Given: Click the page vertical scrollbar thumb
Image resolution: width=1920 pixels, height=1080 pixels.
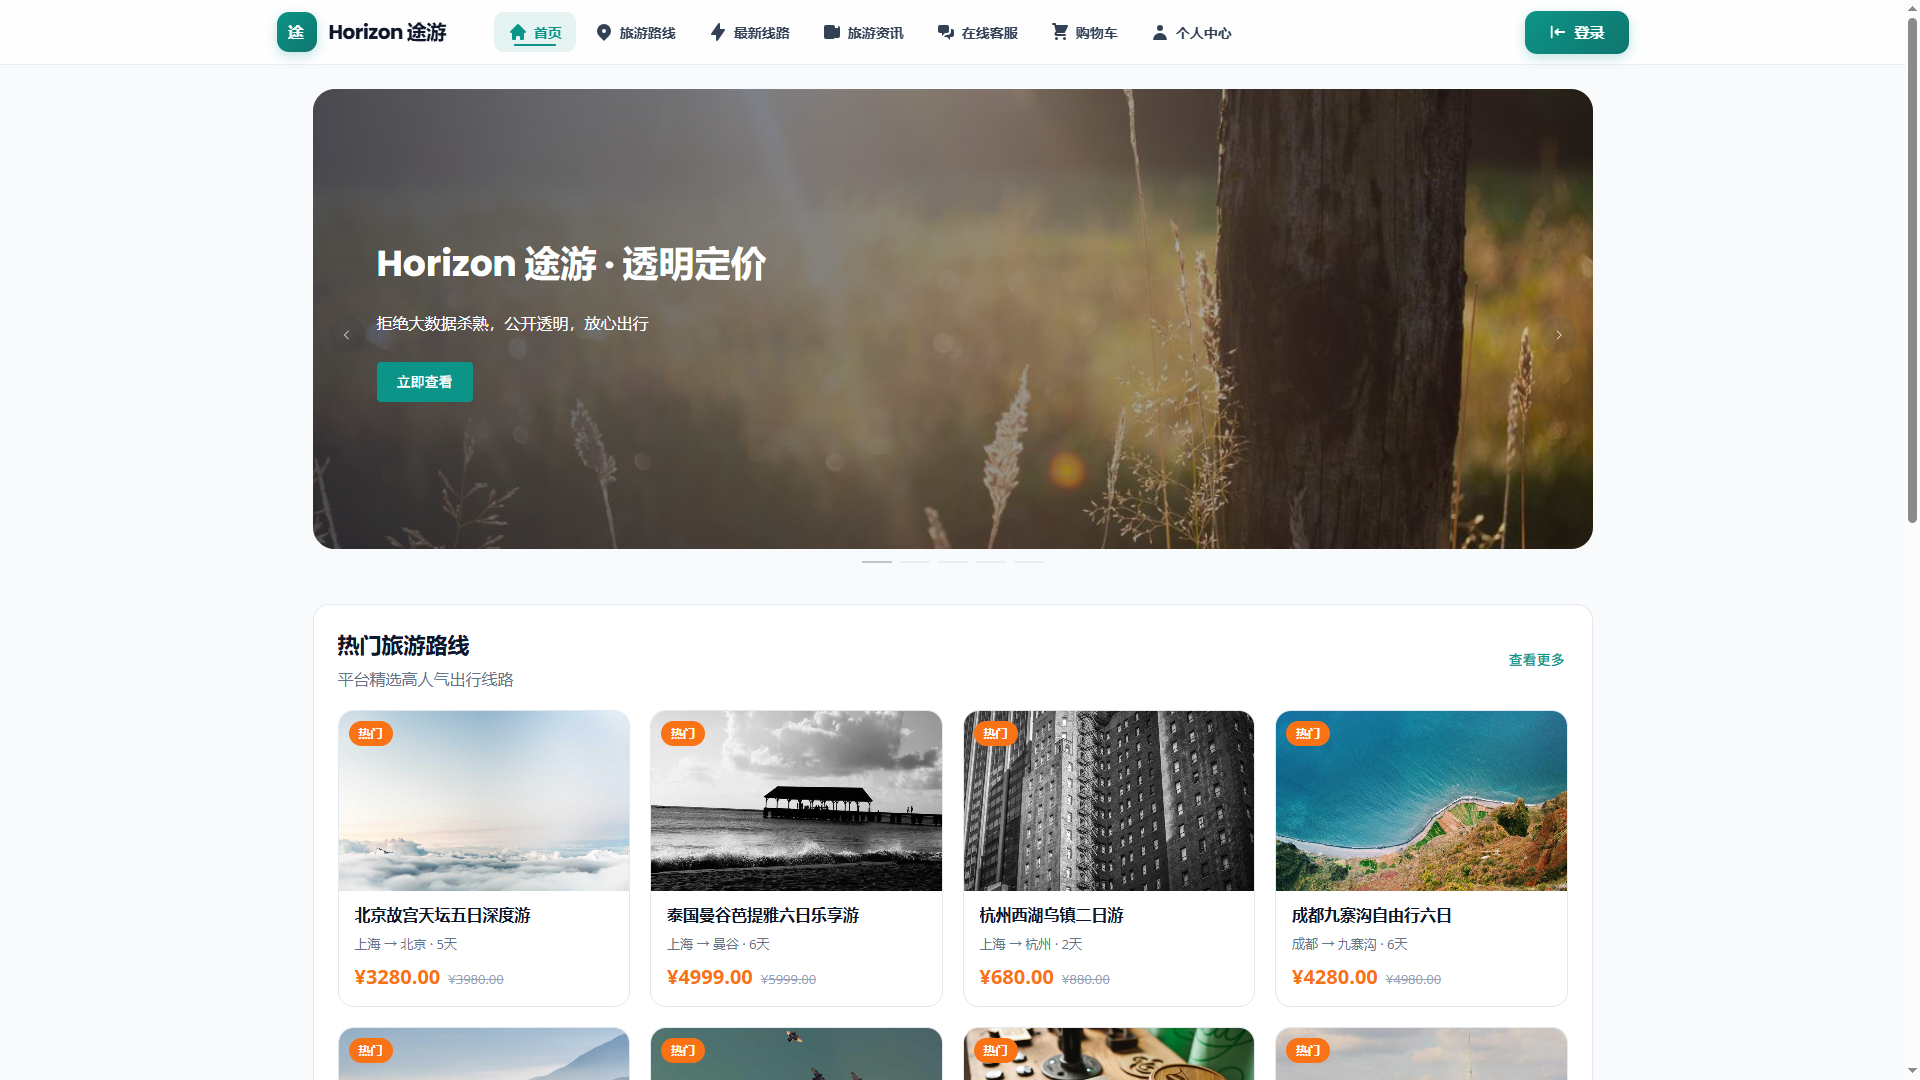Looking at the screenshot, I should [1912, 268].
